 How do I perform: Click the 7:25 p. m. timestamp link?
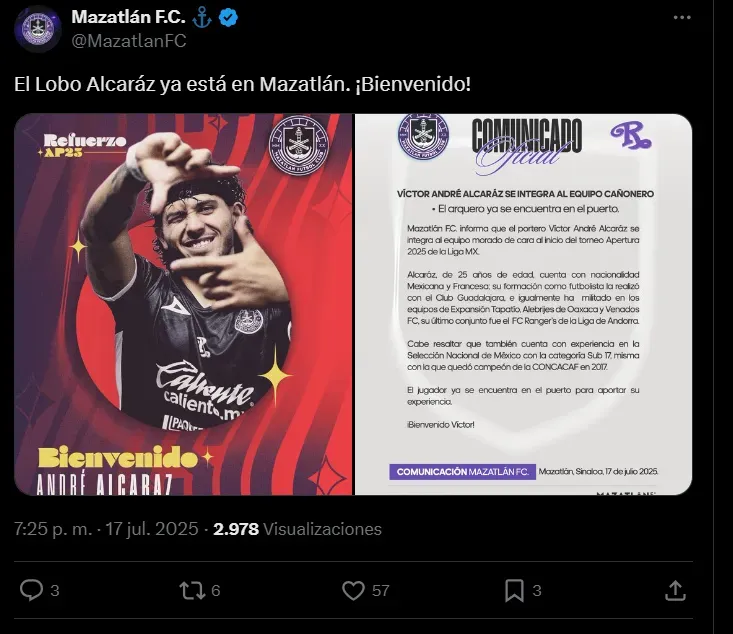tap(53, 529)
